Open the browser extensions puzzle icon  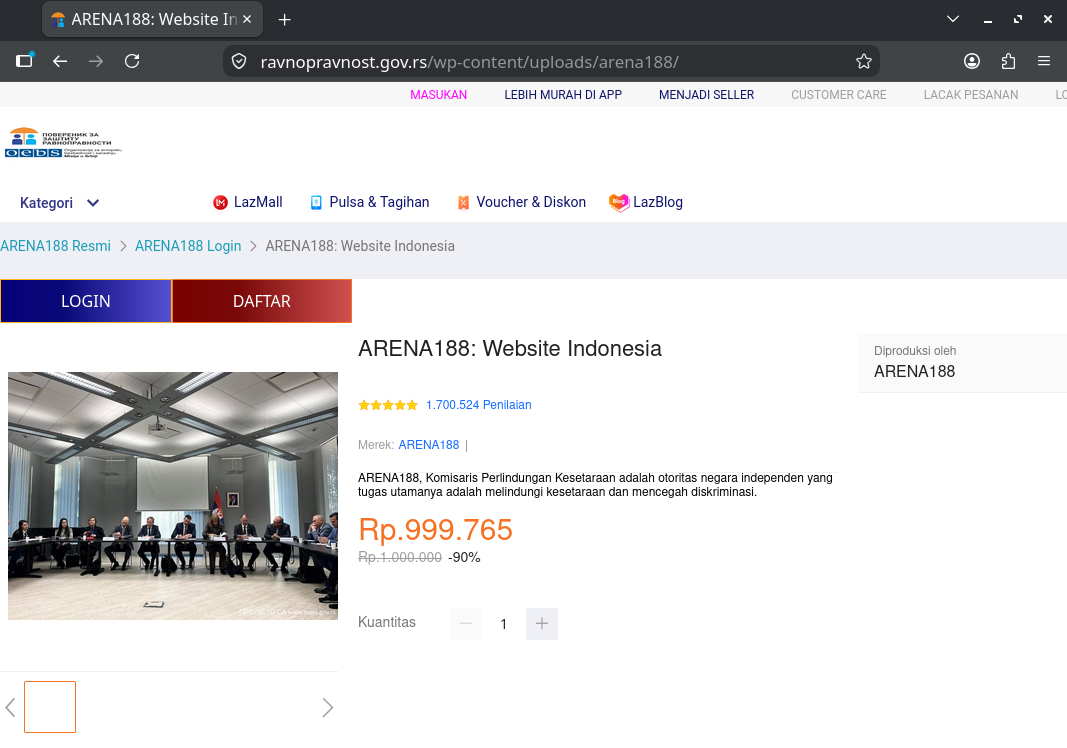click(1008, 61)
